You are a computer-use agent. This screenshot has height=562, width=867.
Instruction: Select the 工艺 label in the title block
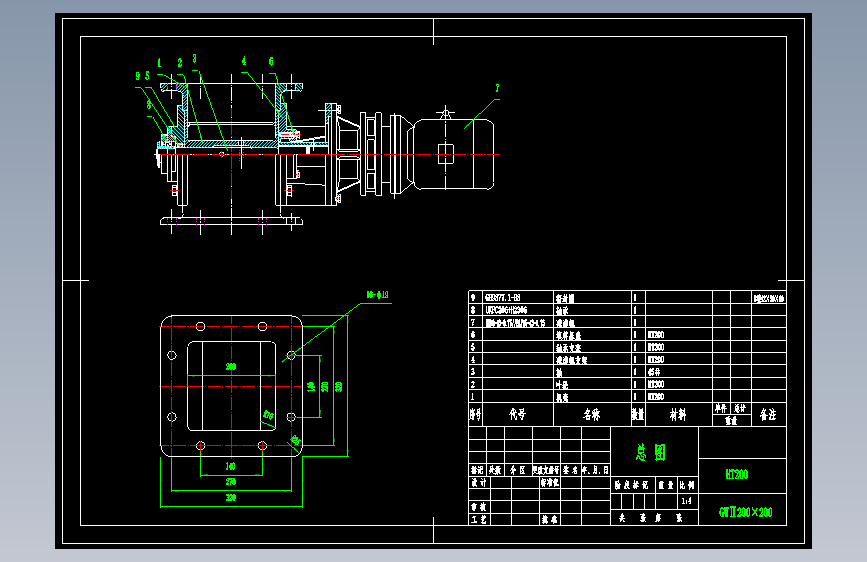pyautogui.click(x=479, y=519)
